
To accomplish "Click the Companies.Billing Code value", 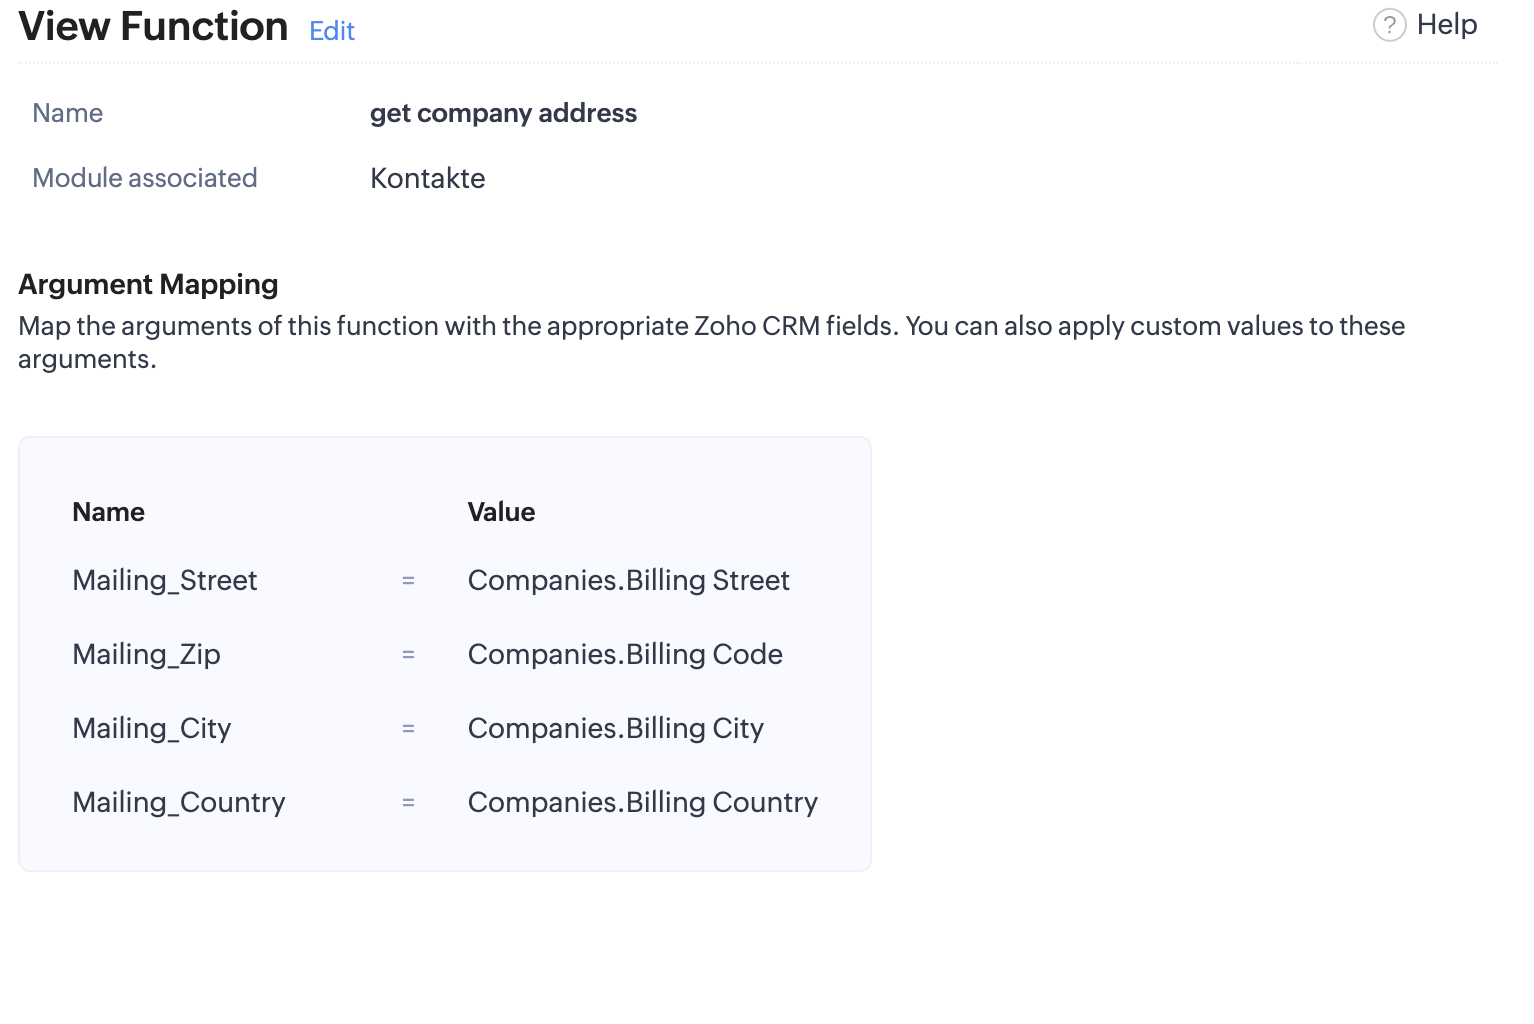I will click(x=625, y=654).
